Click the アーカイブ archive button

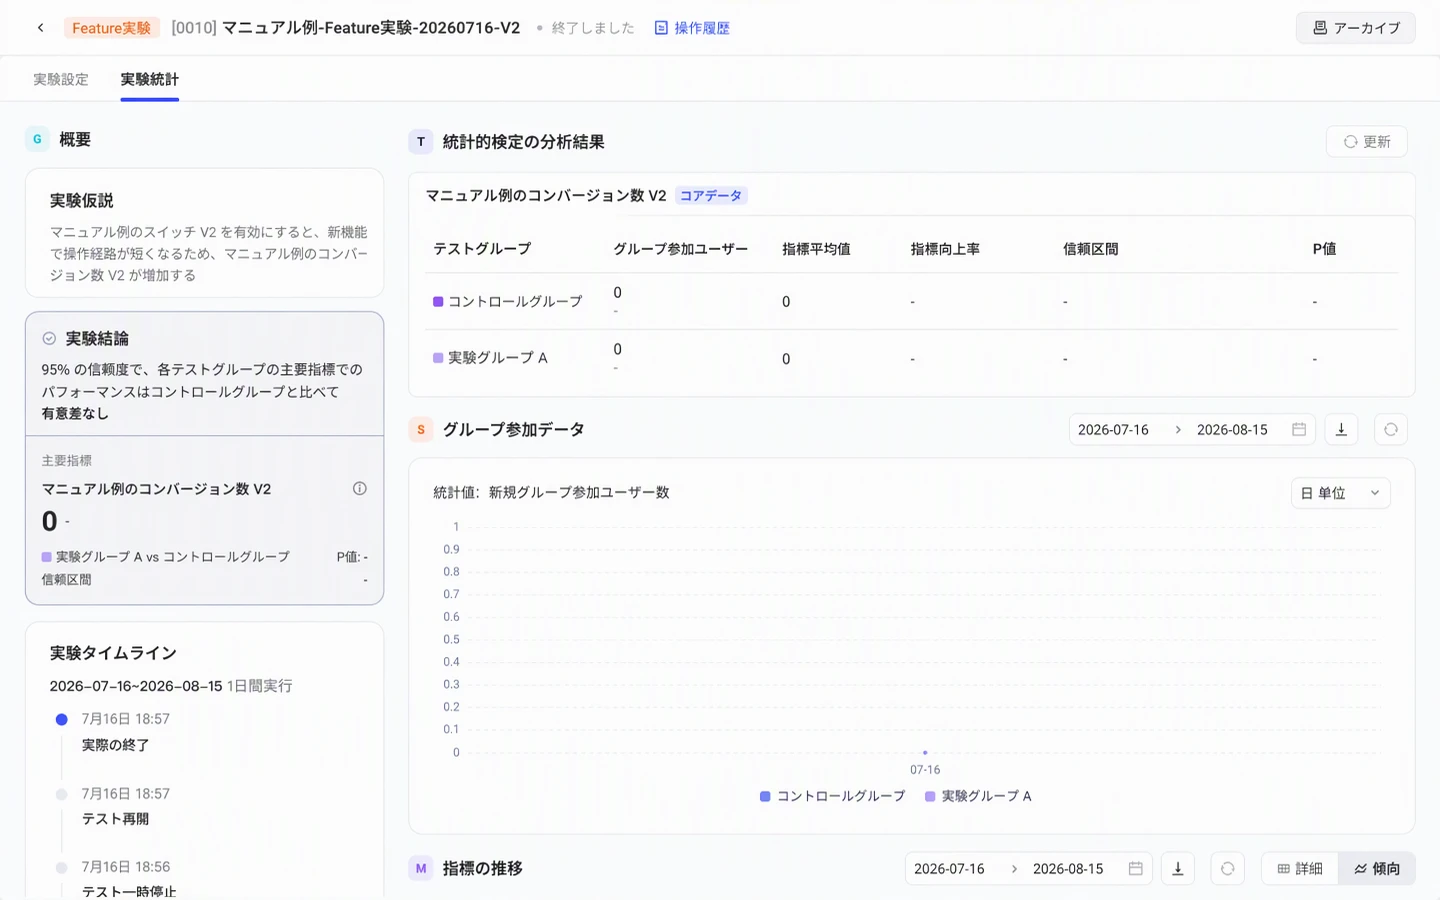point(1355,28)
